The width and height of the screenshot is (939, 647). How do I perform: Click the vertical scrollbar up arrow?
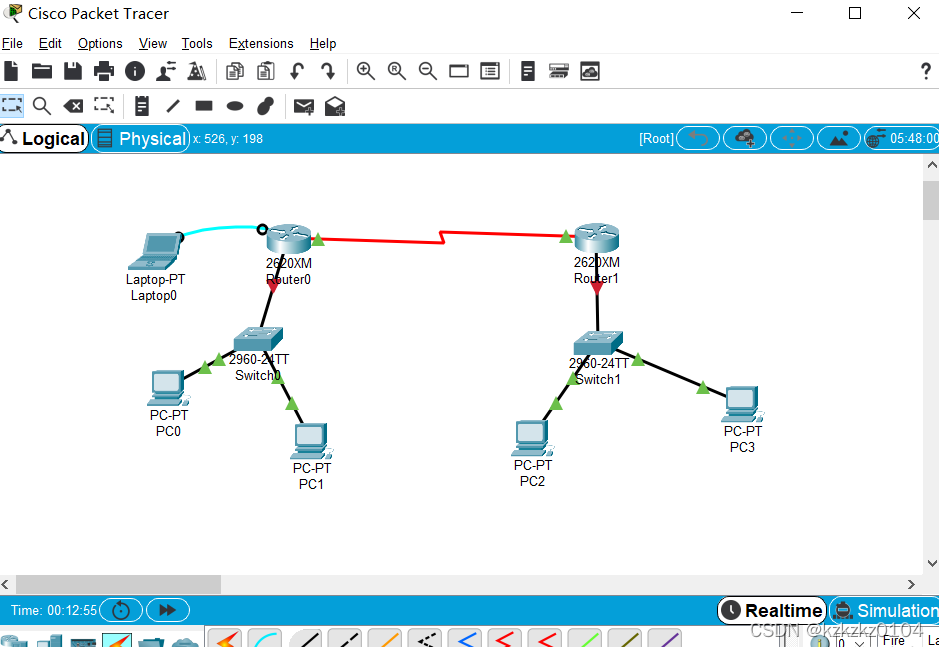pyautogui.click(x=931, y=164)
